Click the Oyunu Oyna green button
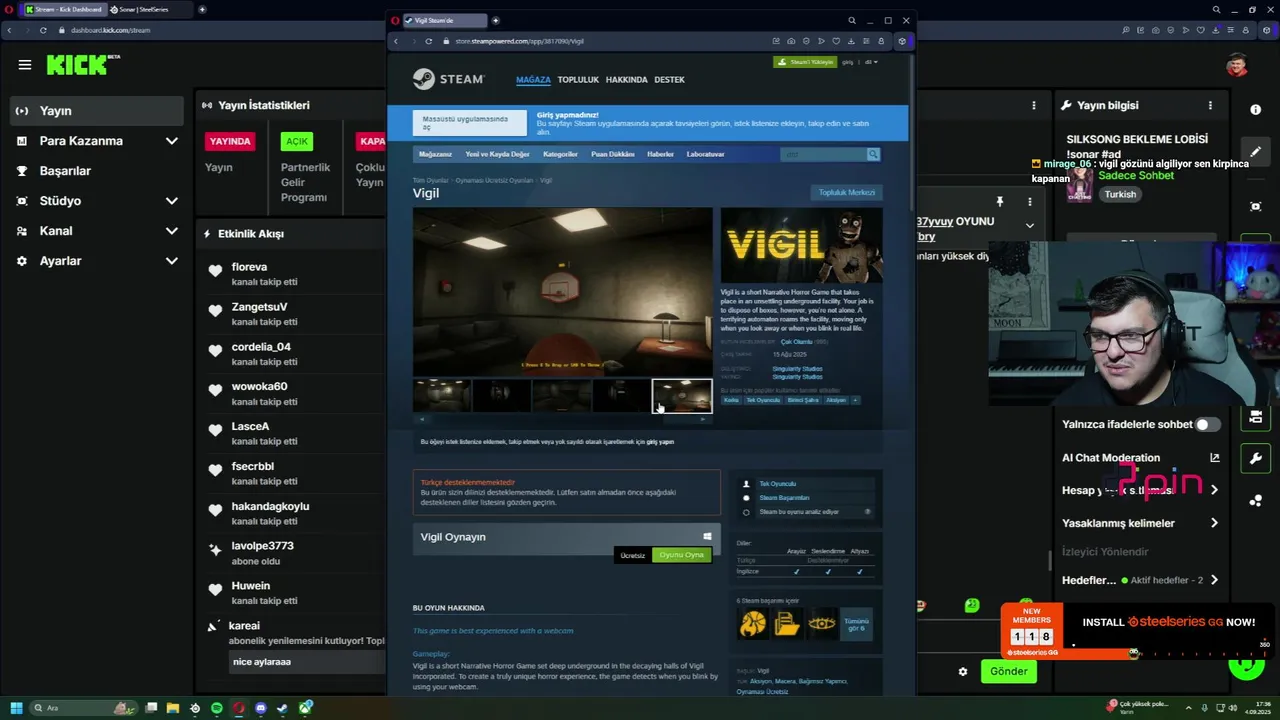1280x720 pixels. point(681,555)
